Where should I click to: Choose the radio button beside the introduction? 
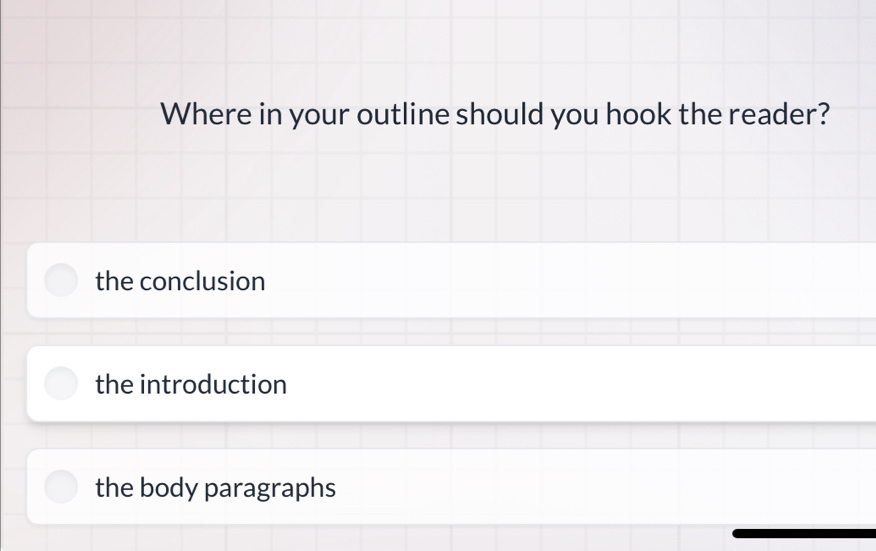click(61, 384)
